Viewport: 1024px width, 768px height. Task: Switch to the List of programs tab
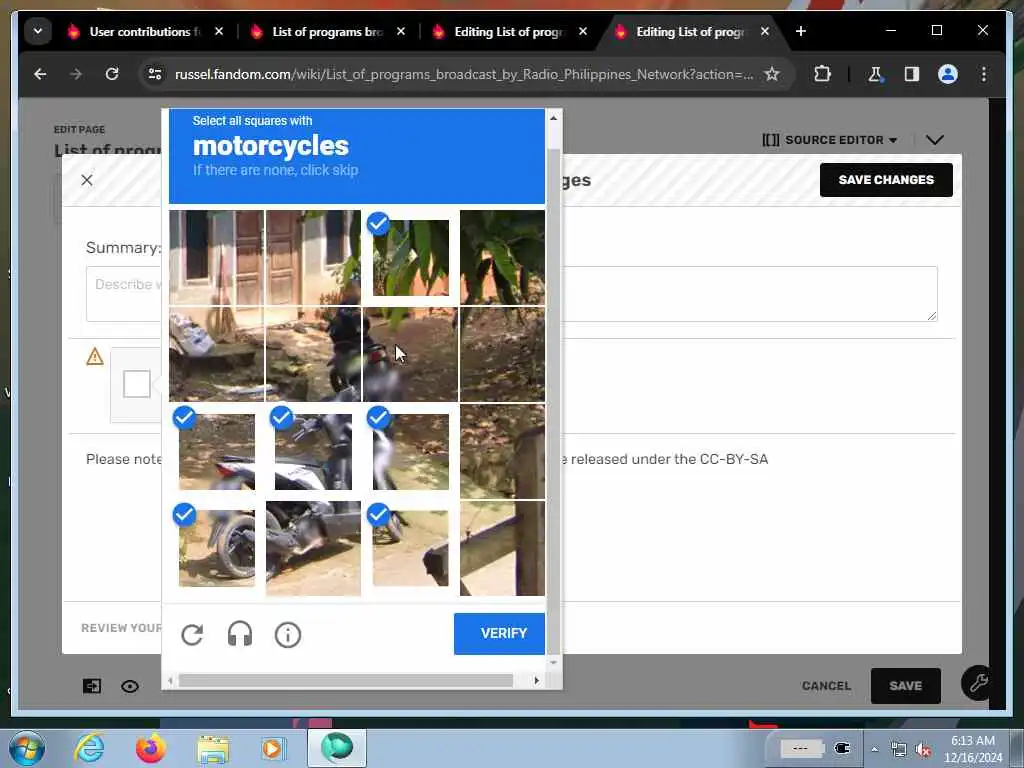(x=327, y=31)
